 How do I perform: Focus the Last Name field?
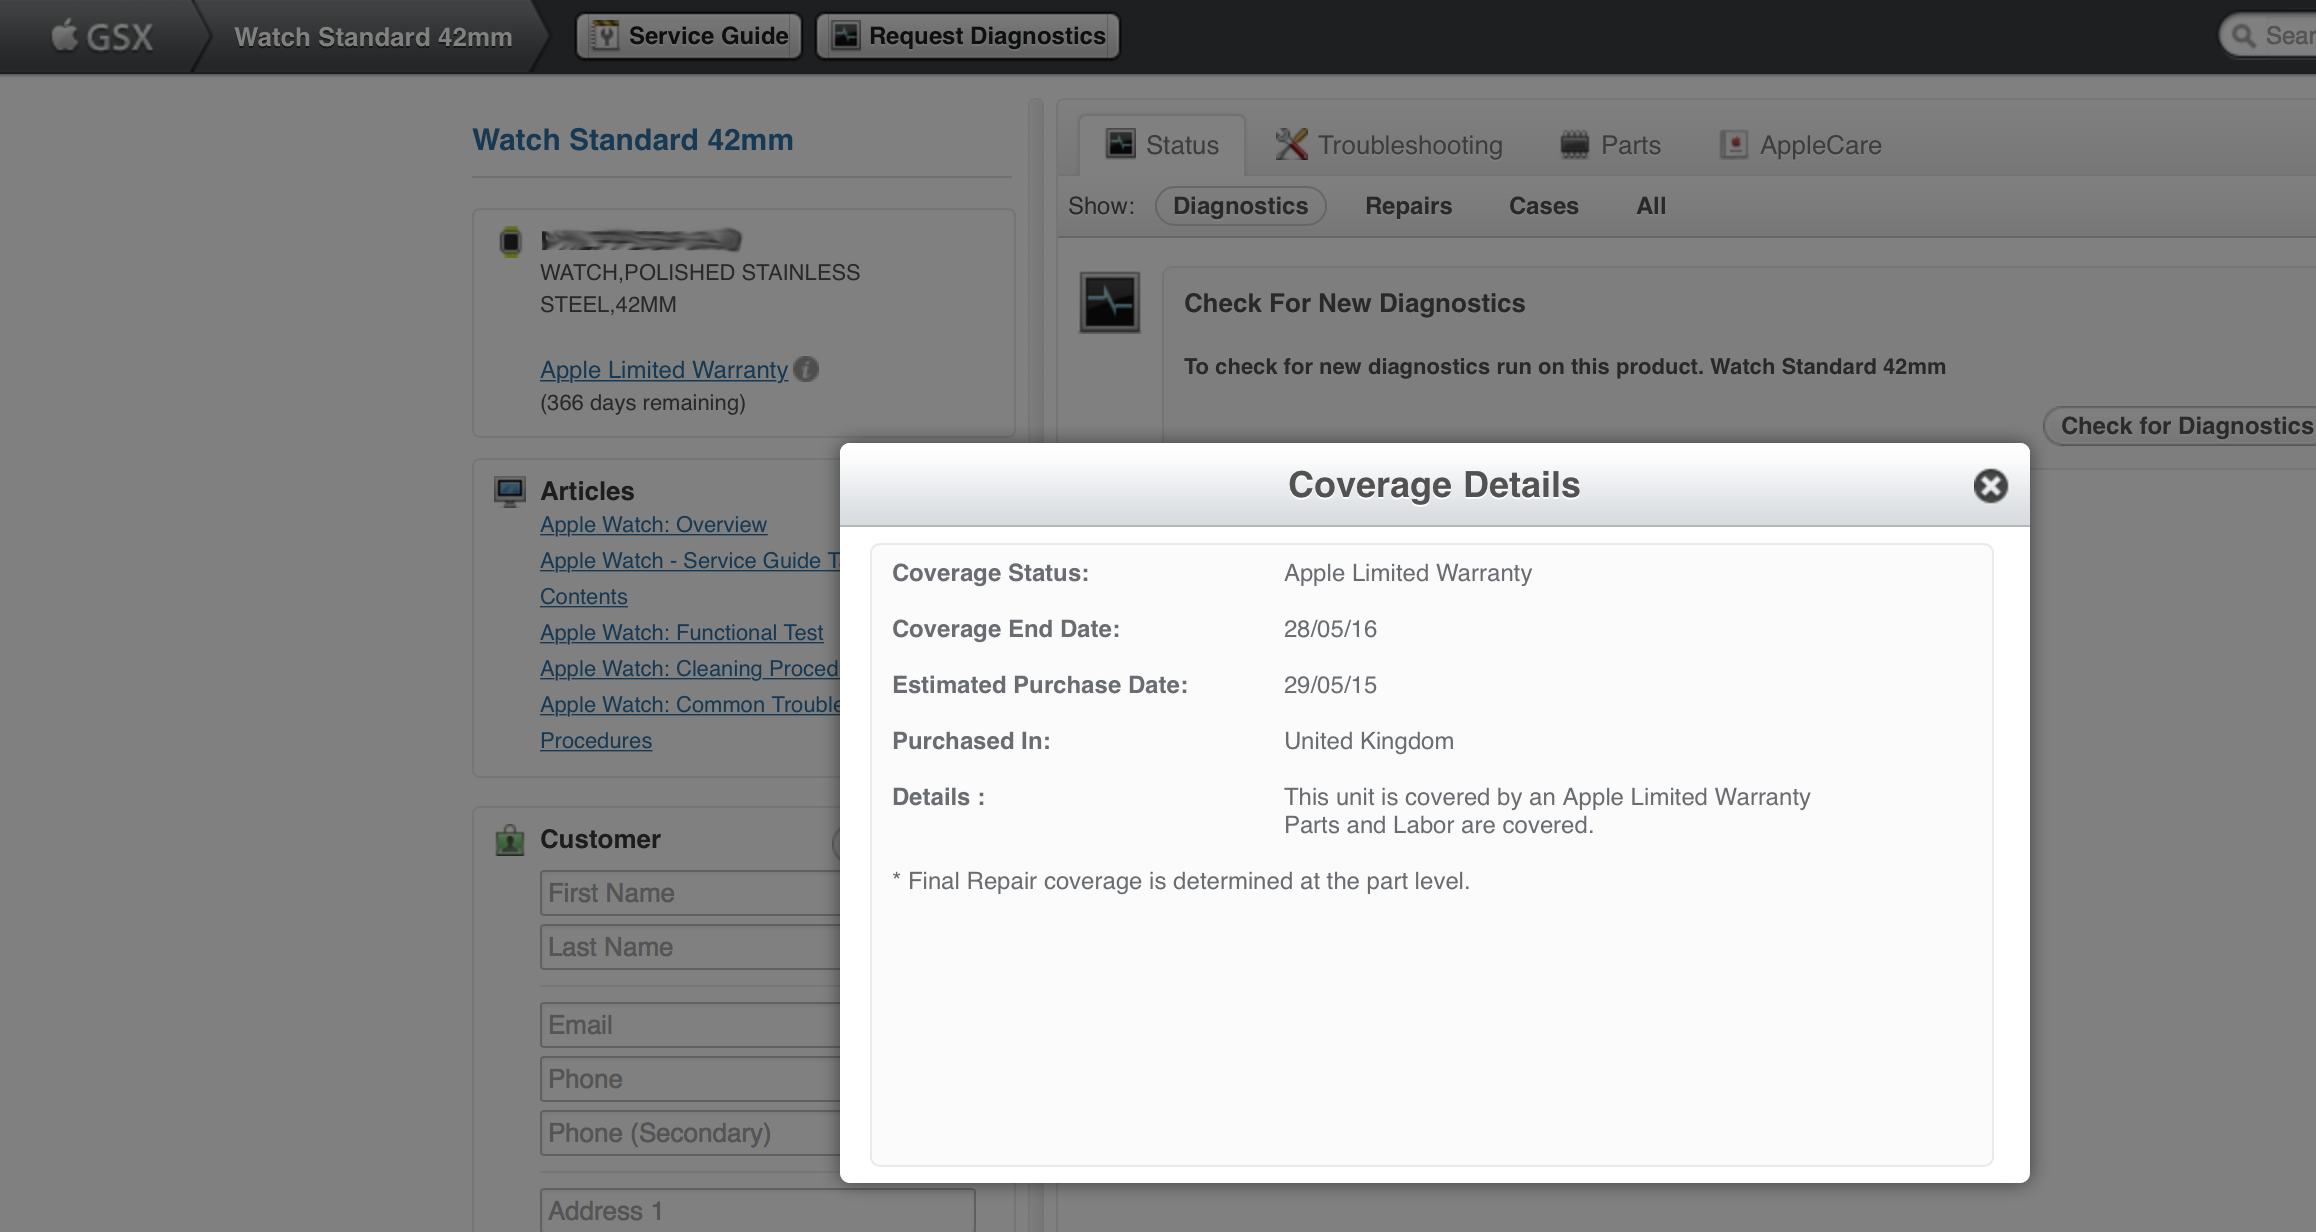[690, 947]
